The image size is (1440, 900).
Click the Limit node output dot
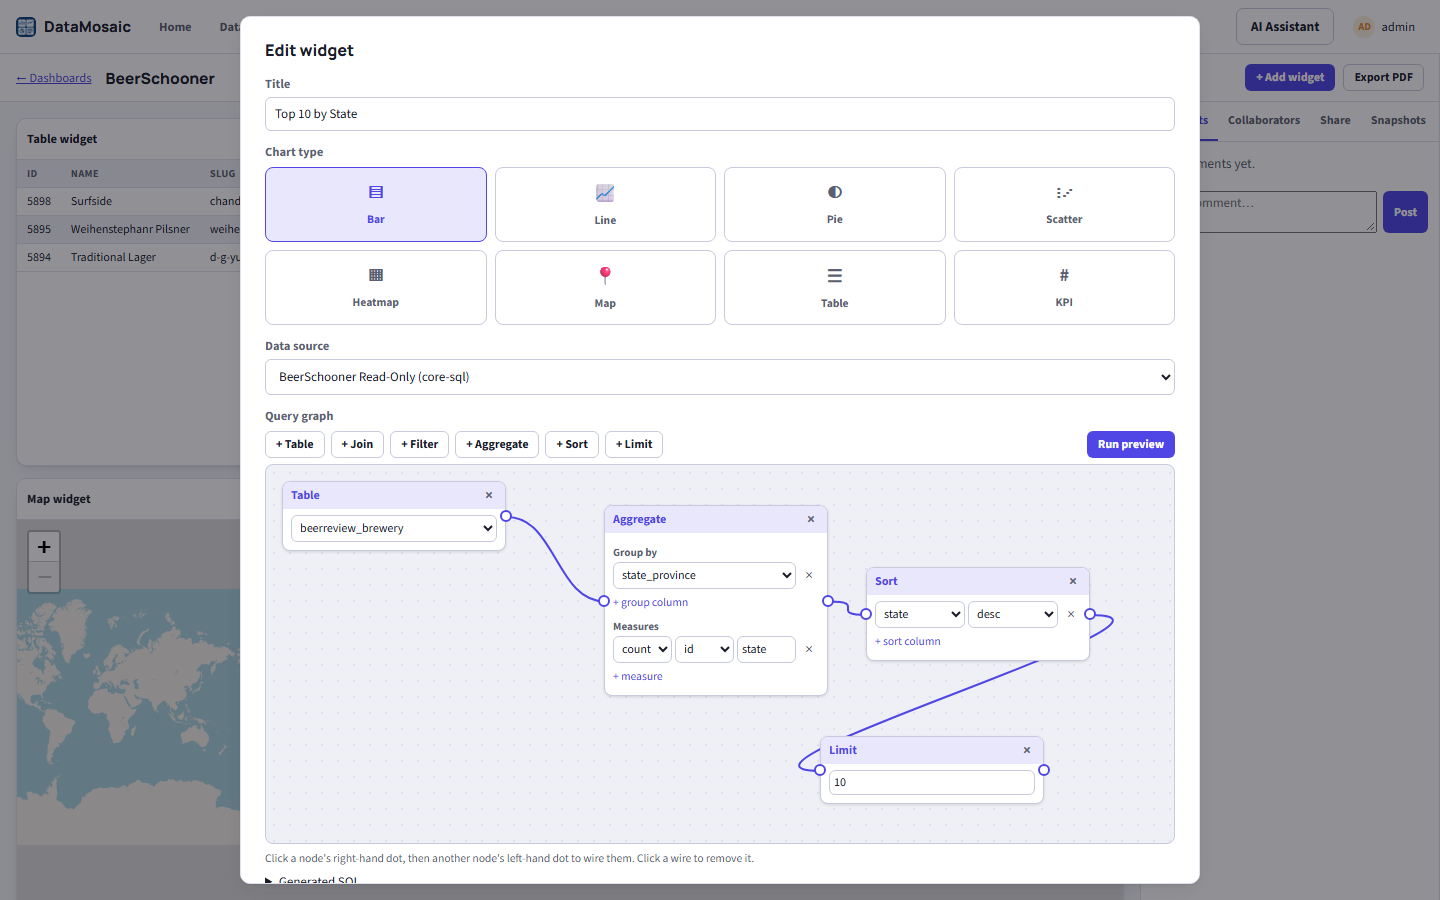[x=1044, y=770]
